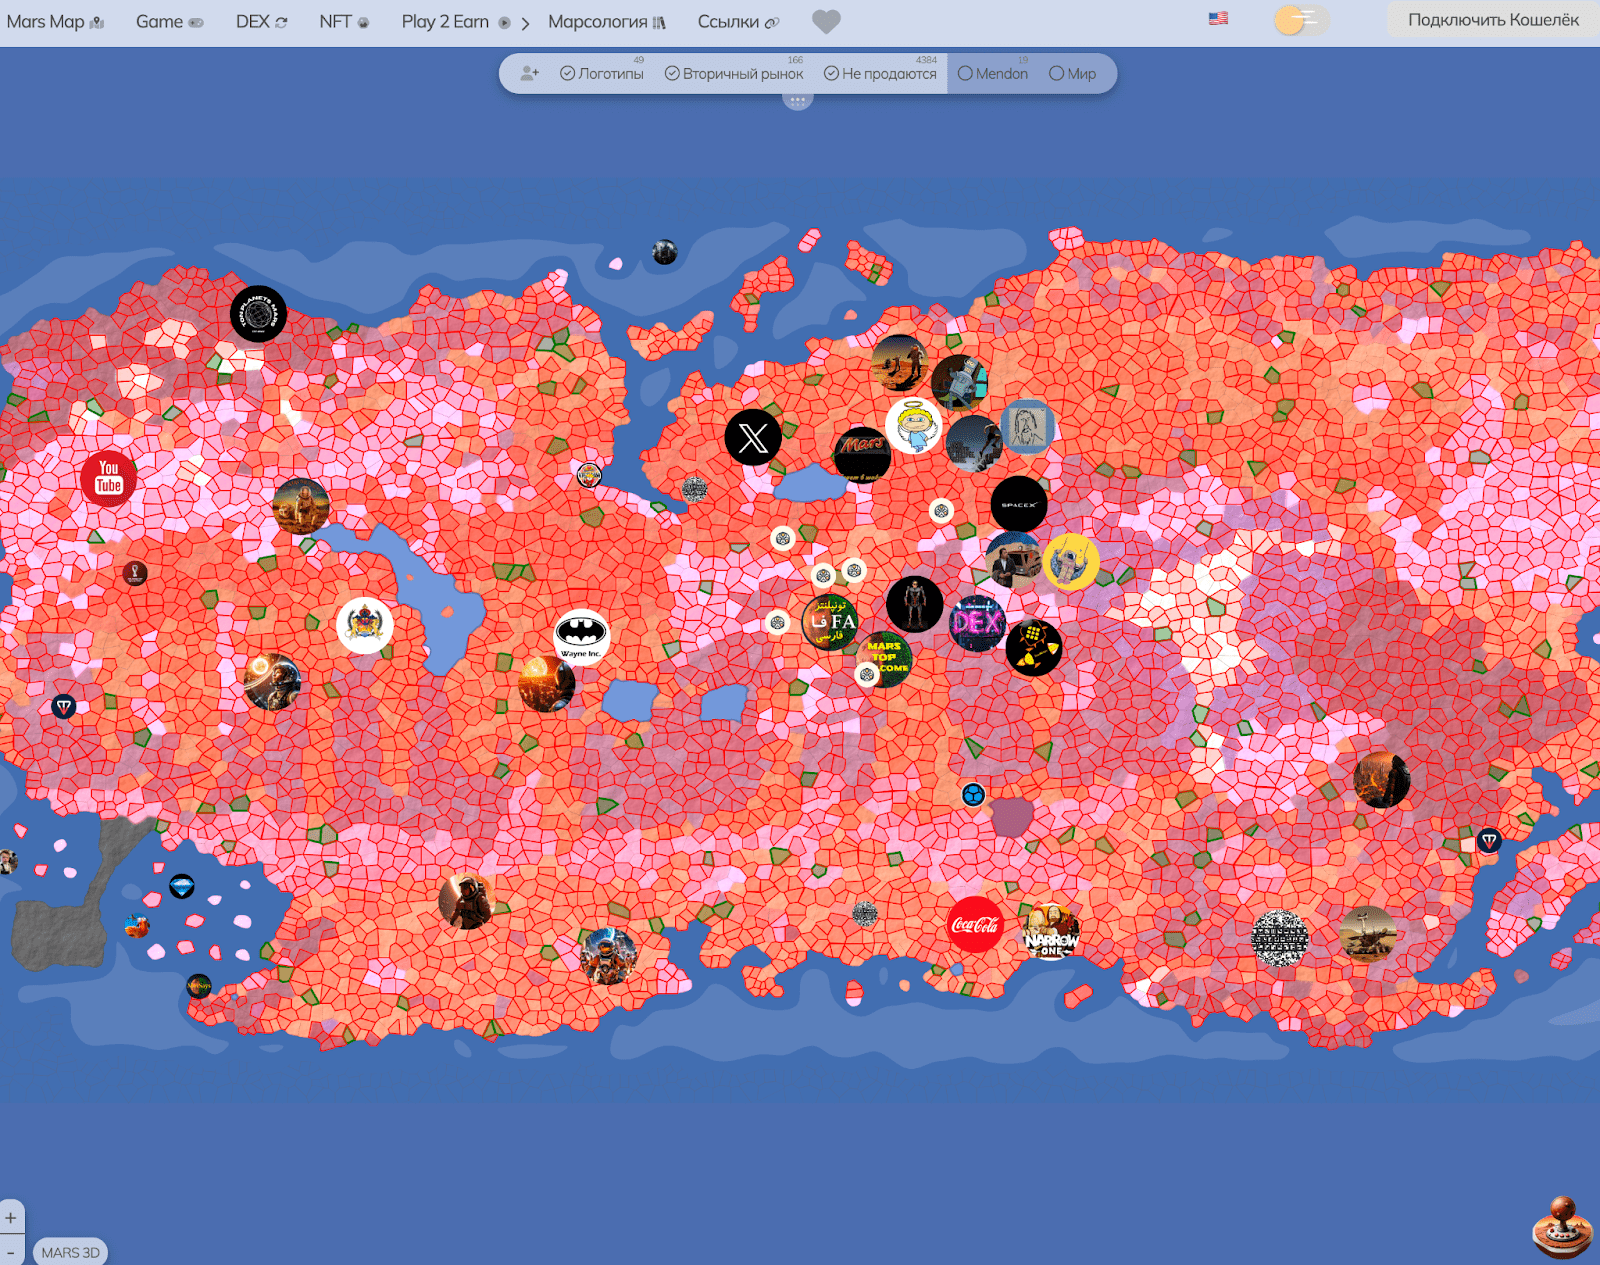The height and width of the screenshot is (1265, 1600).
Task: Open the US flag language selector
Action: coord(1218,18)
